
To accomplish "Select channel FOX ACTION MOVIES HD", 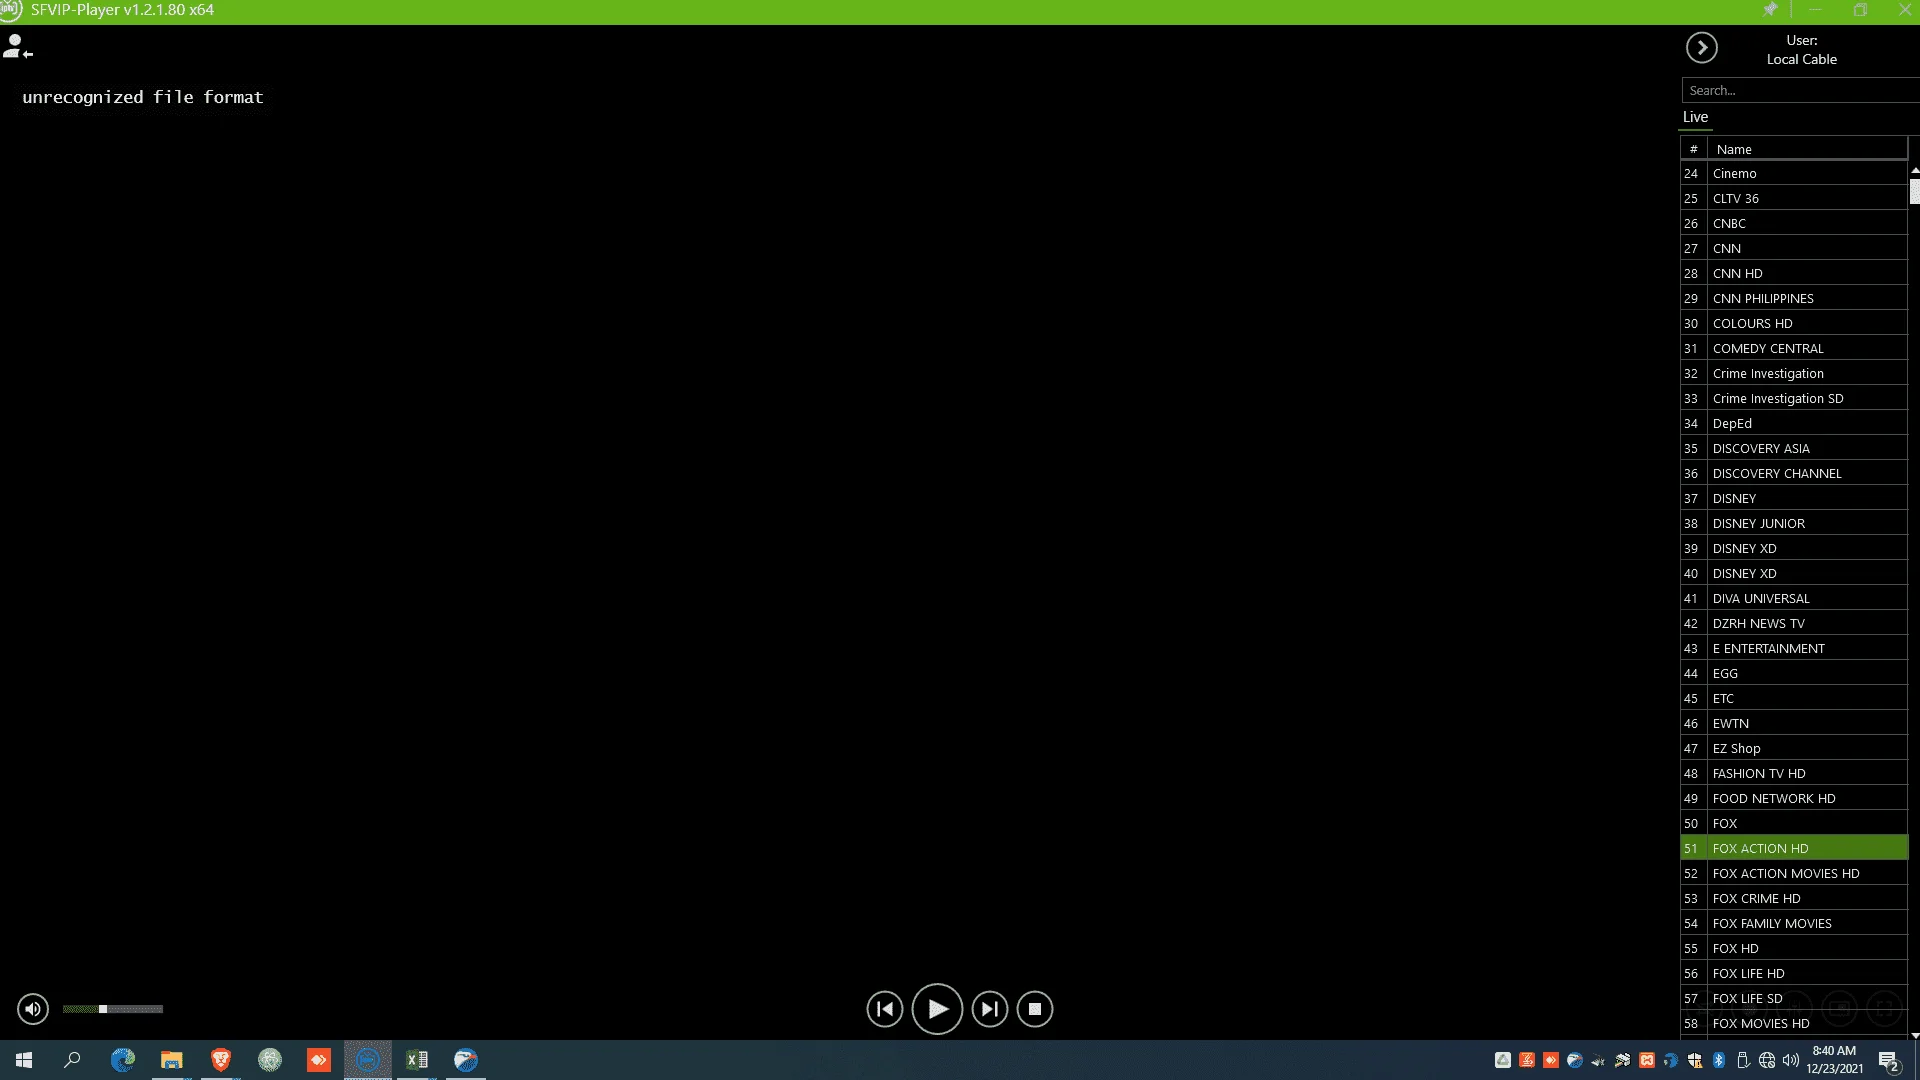I will 1794,873.
